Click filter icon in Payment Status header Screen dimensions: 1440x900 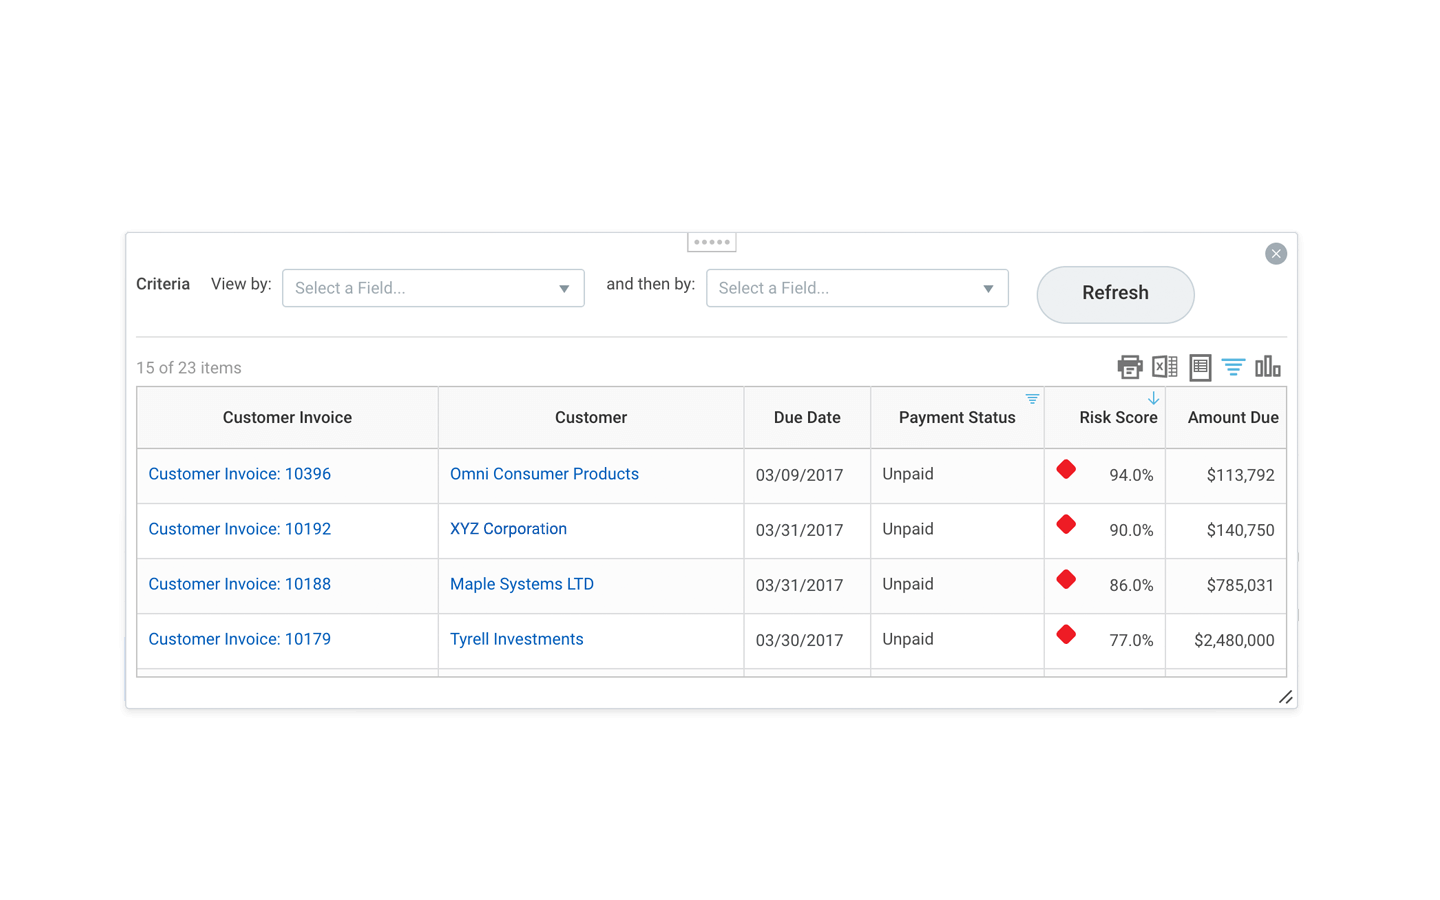pos(1032,399)
